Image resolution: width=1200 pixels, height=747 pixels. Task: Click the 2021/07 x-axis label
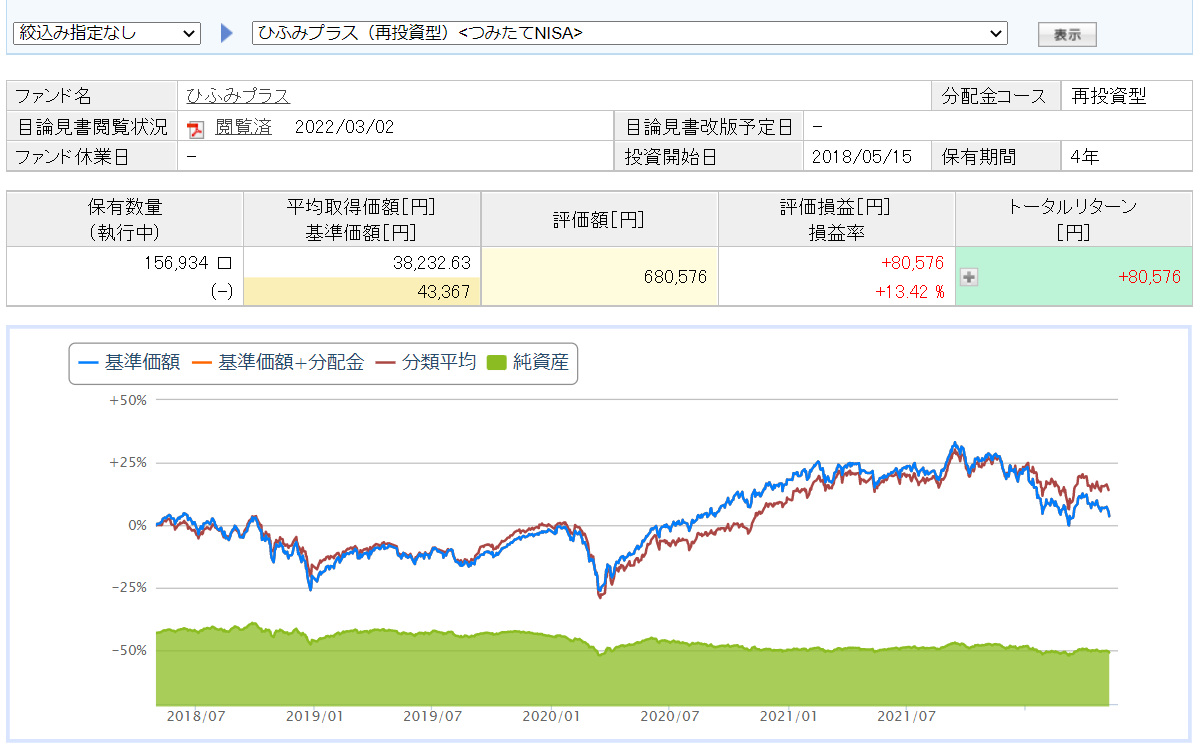(x=908, y=717)
